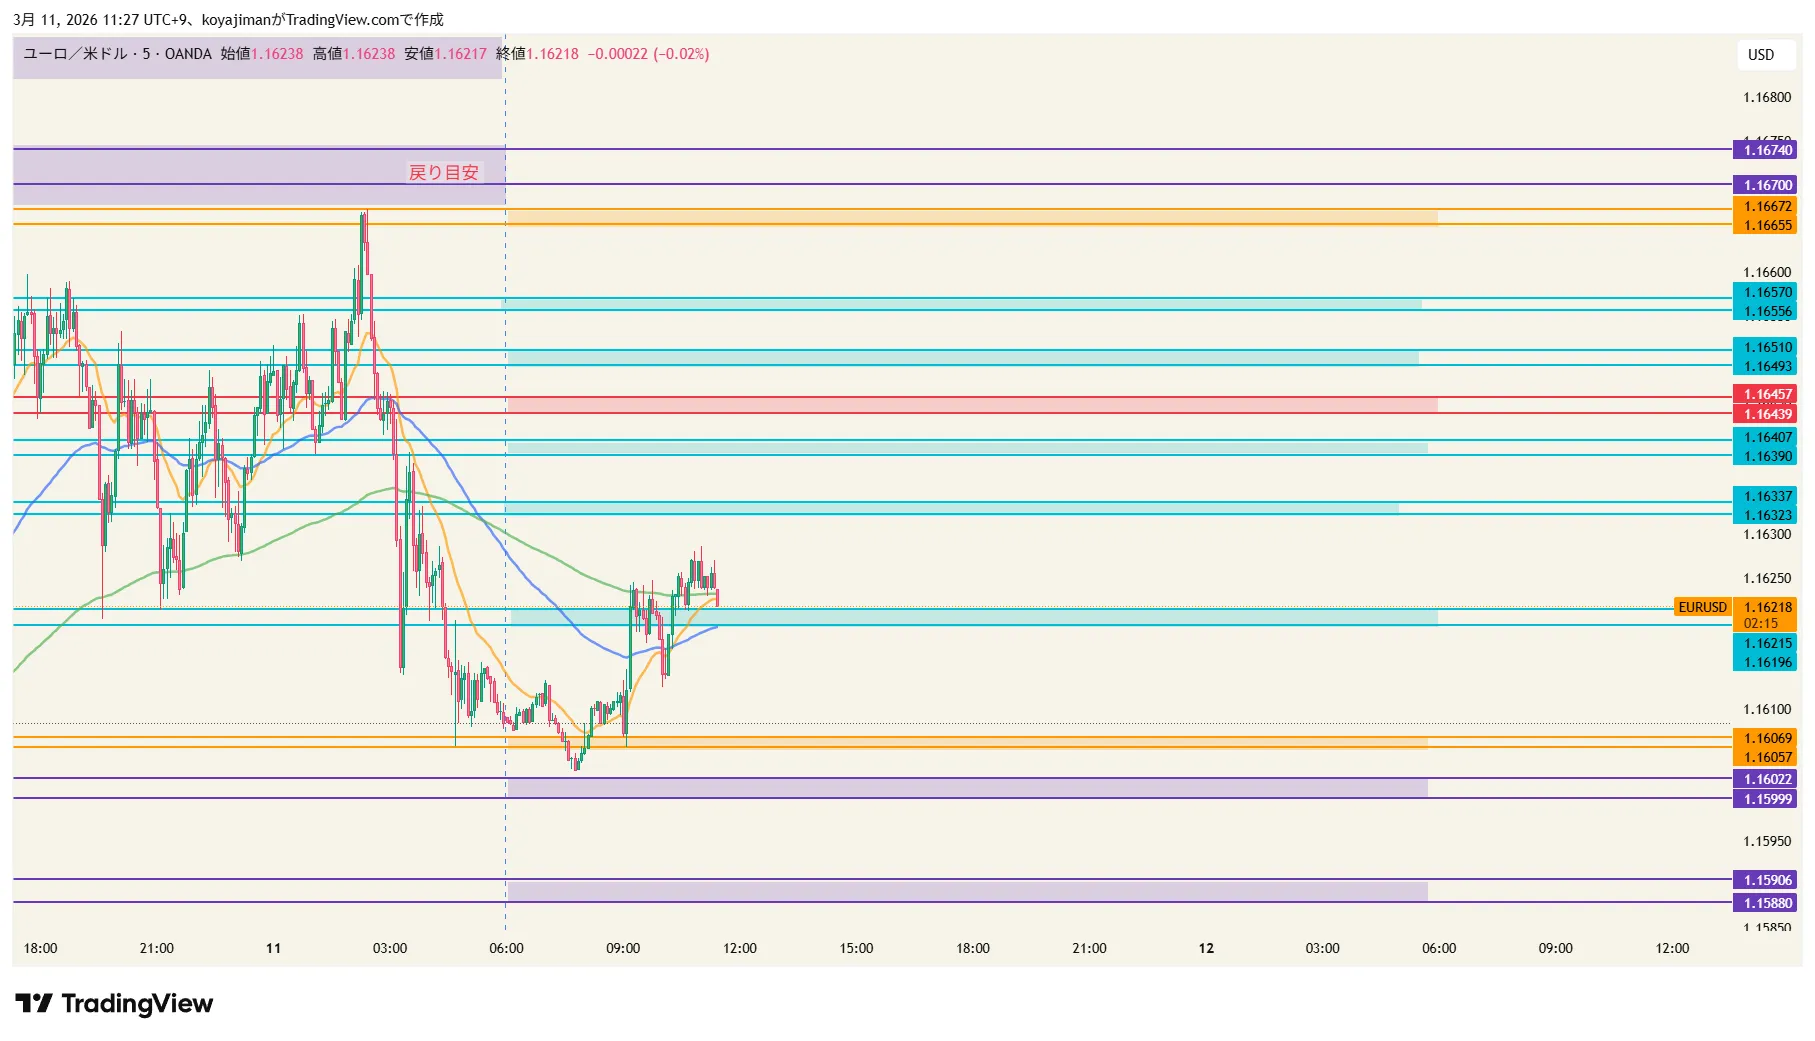Select the date 11 label on time axis
The height and width of the screenshot is (1041, 1815).
pyautogui.click(x=273, y=948)
